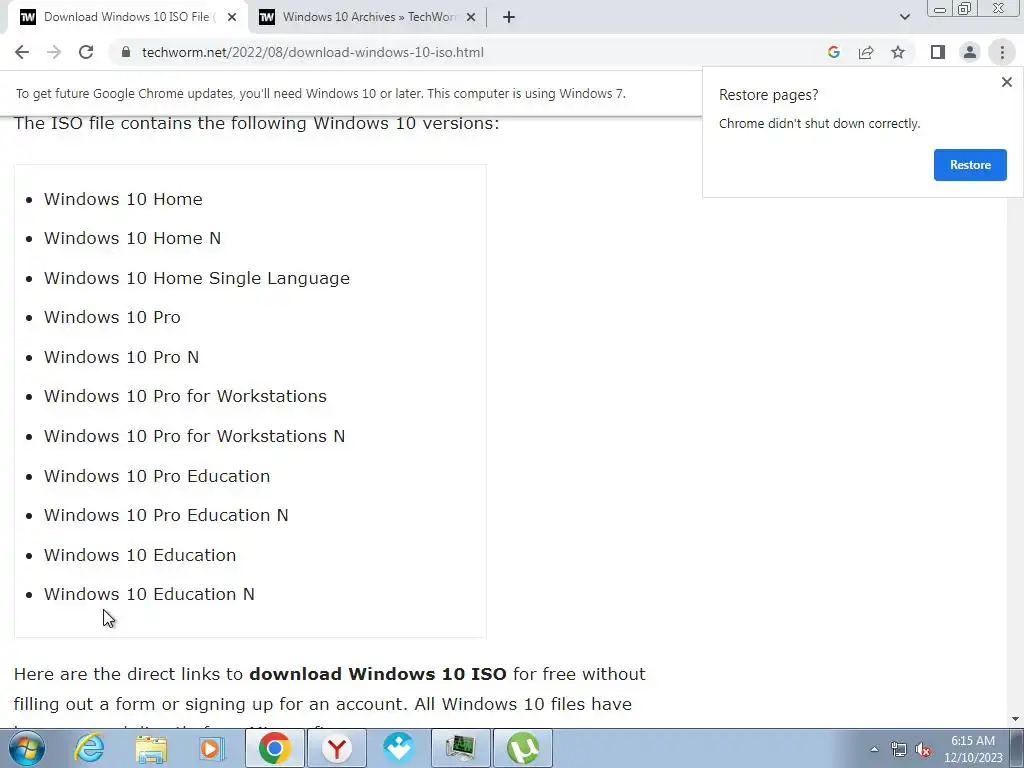Open a new tab with the plus button
Screen dimensions: 1024x768
point(509,17)
